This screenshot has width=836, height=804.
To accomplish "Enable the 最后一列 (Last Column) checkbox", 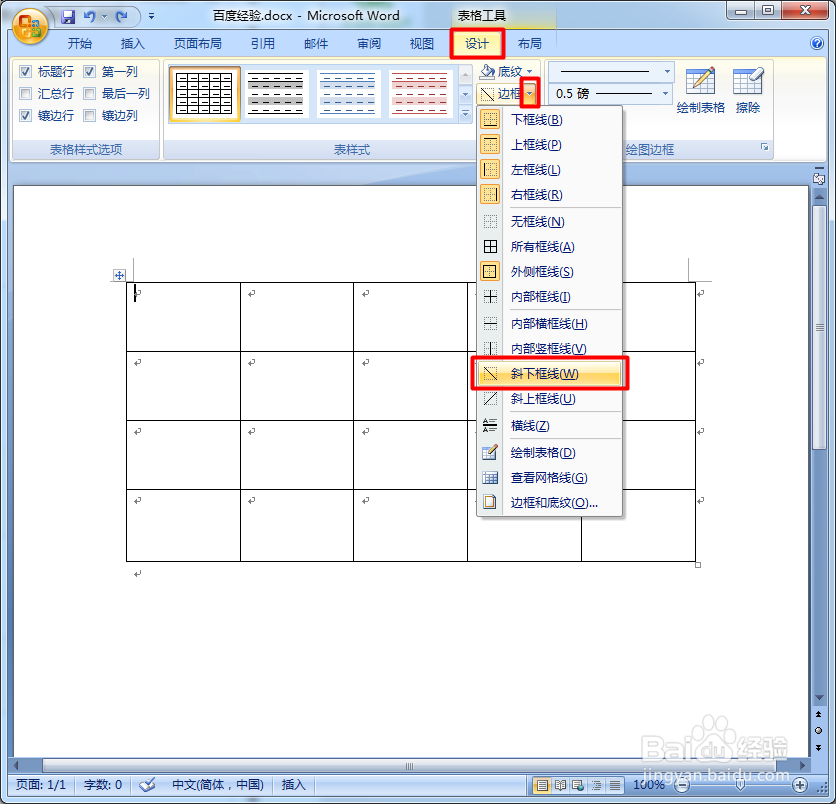I will pyautogui.click(x=87, y=93).
